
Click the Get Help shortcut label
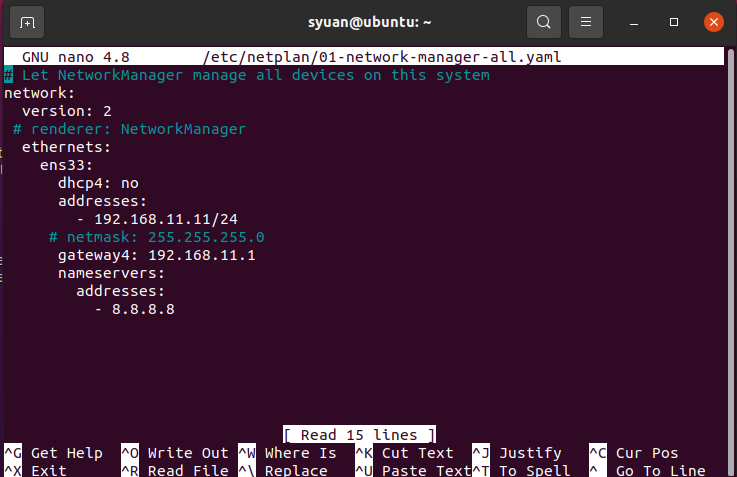(66, 453)
